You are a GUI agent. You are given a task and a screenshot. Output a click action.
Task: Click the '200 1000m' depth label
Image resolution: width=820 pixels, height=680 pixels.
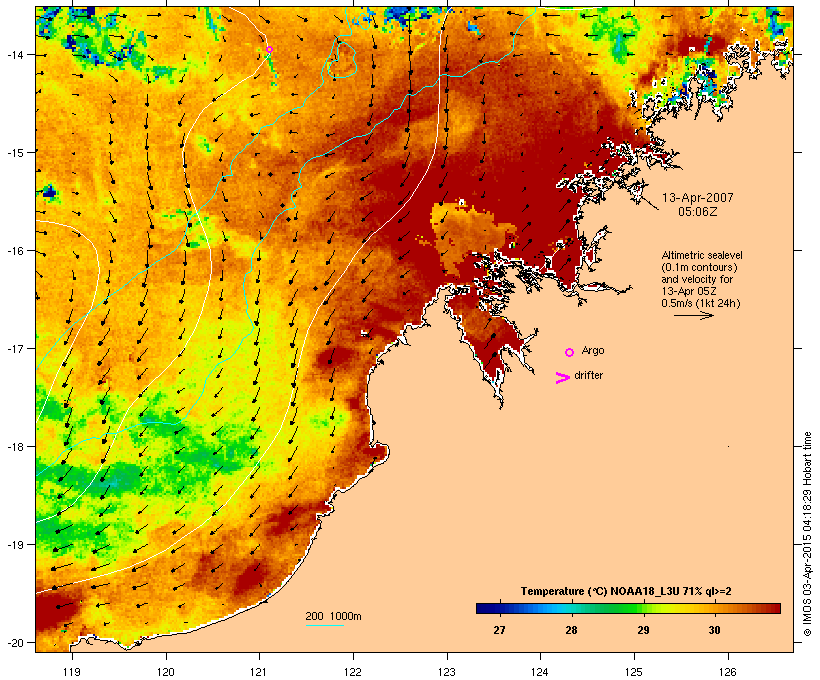333,616
